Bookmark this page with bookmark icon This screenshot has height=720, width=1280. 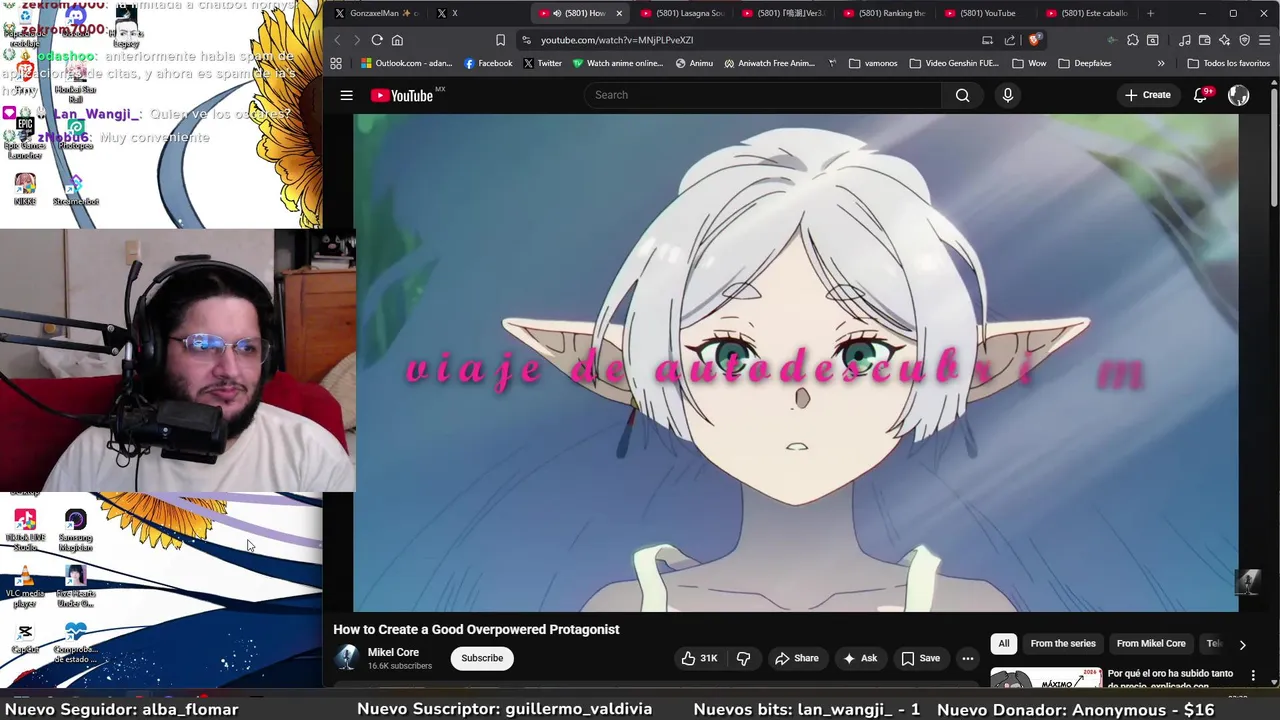[500, 40]
